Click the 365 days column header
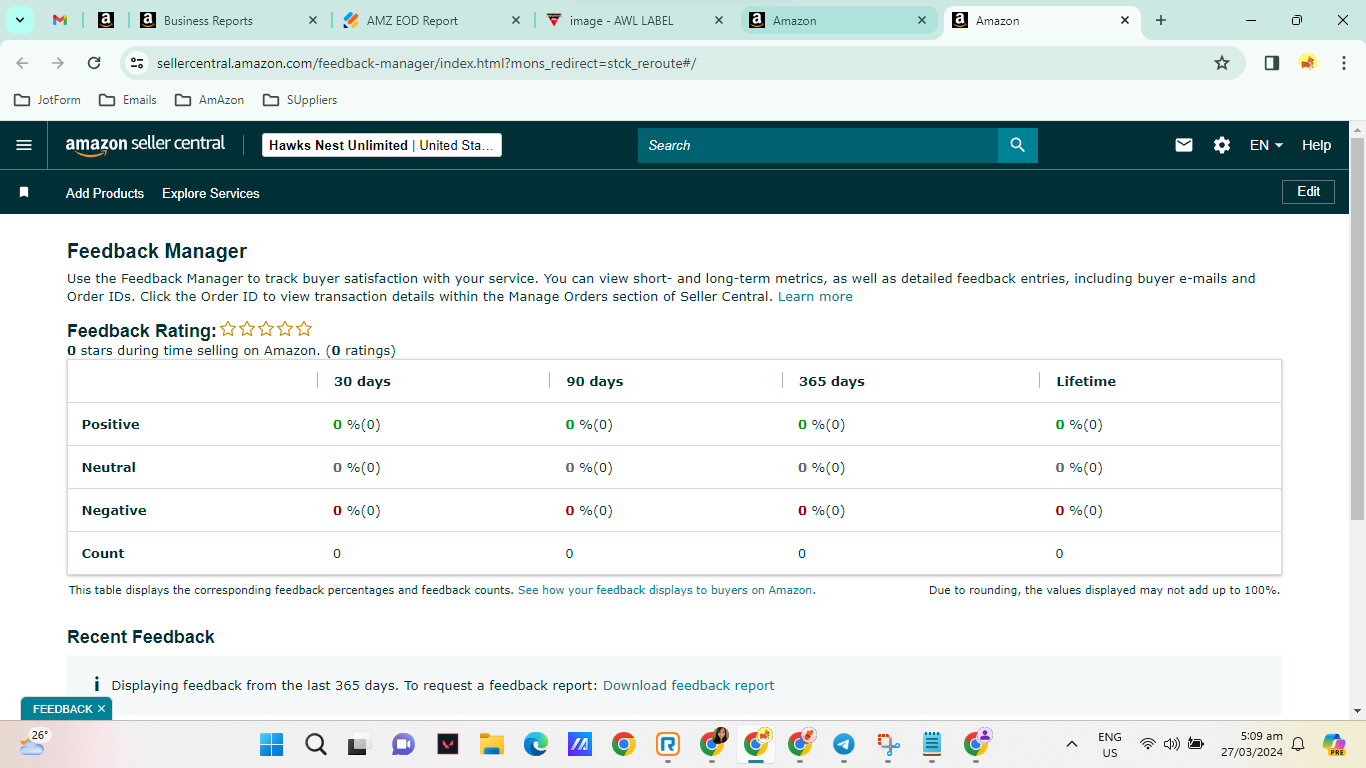 click(832, 381)
